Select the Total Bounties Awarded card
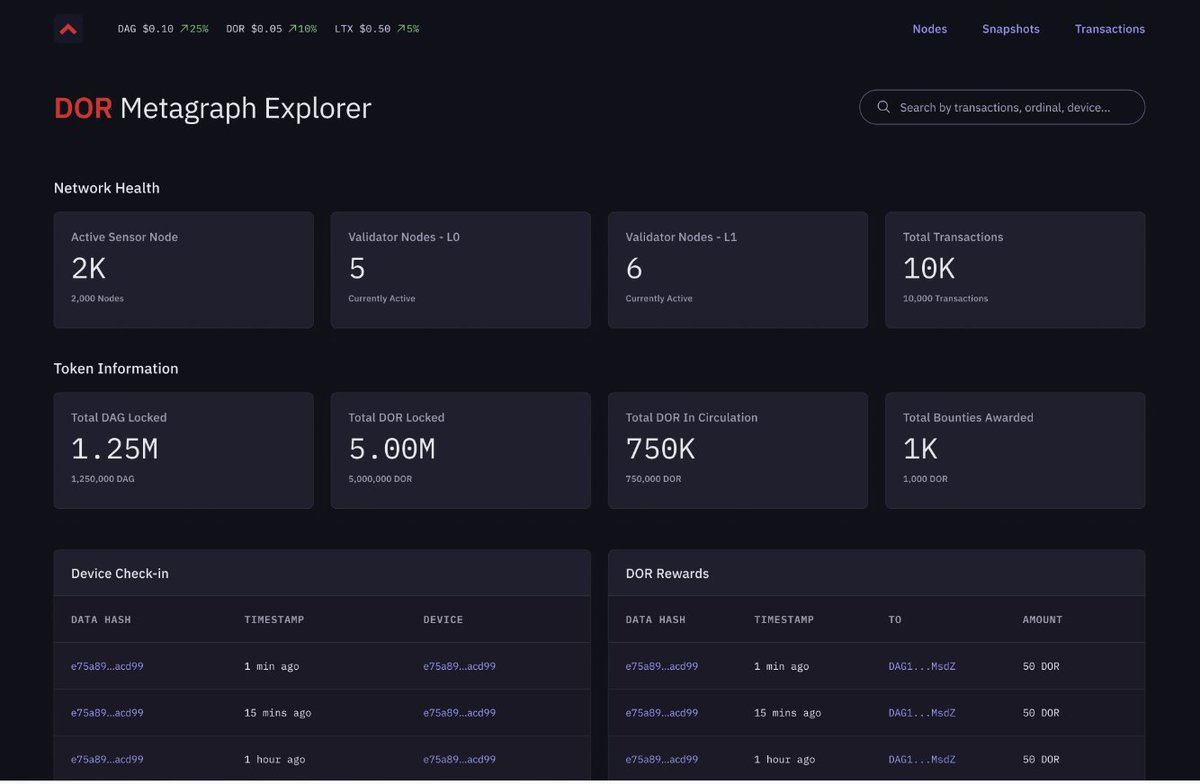Screen dimensions: 1200x784 coord(1015,450)
